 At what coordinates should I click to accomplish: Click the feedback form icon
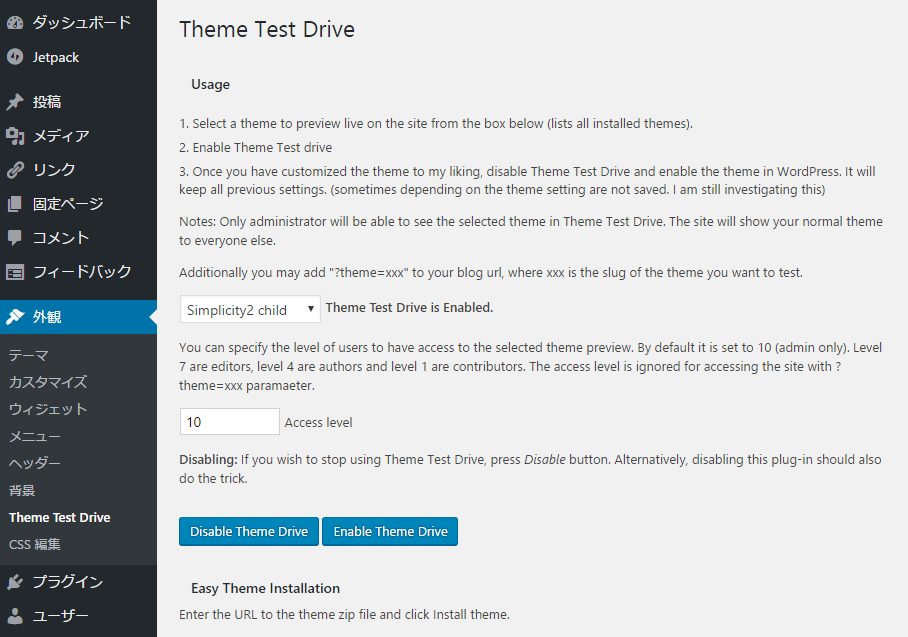[15, 272]
